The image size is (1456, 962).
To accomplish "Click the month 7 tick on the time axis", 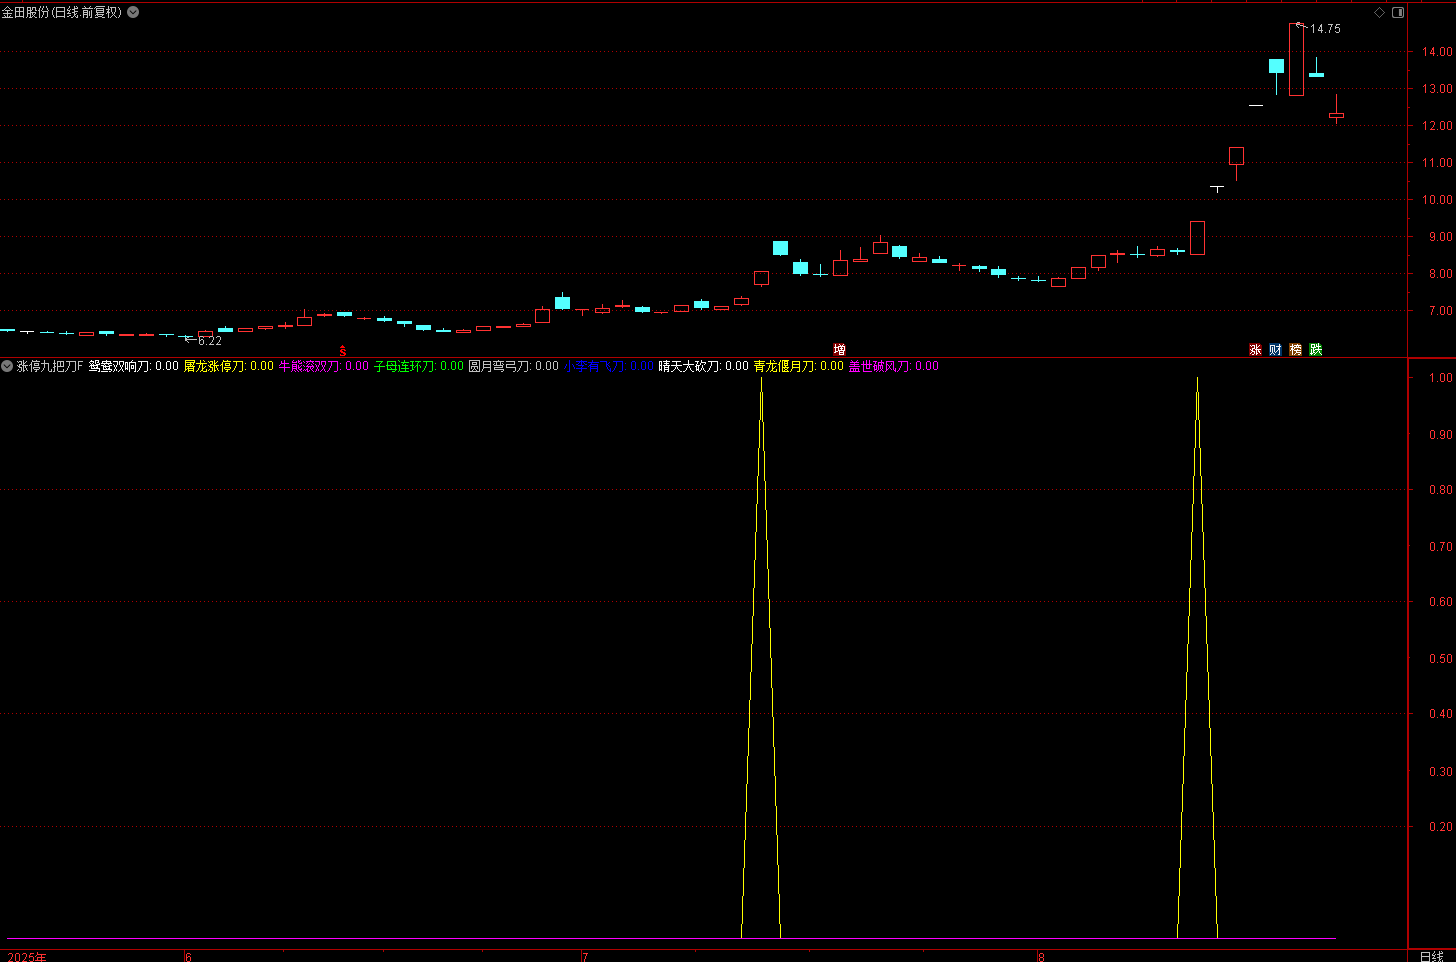I will (586, 957).
